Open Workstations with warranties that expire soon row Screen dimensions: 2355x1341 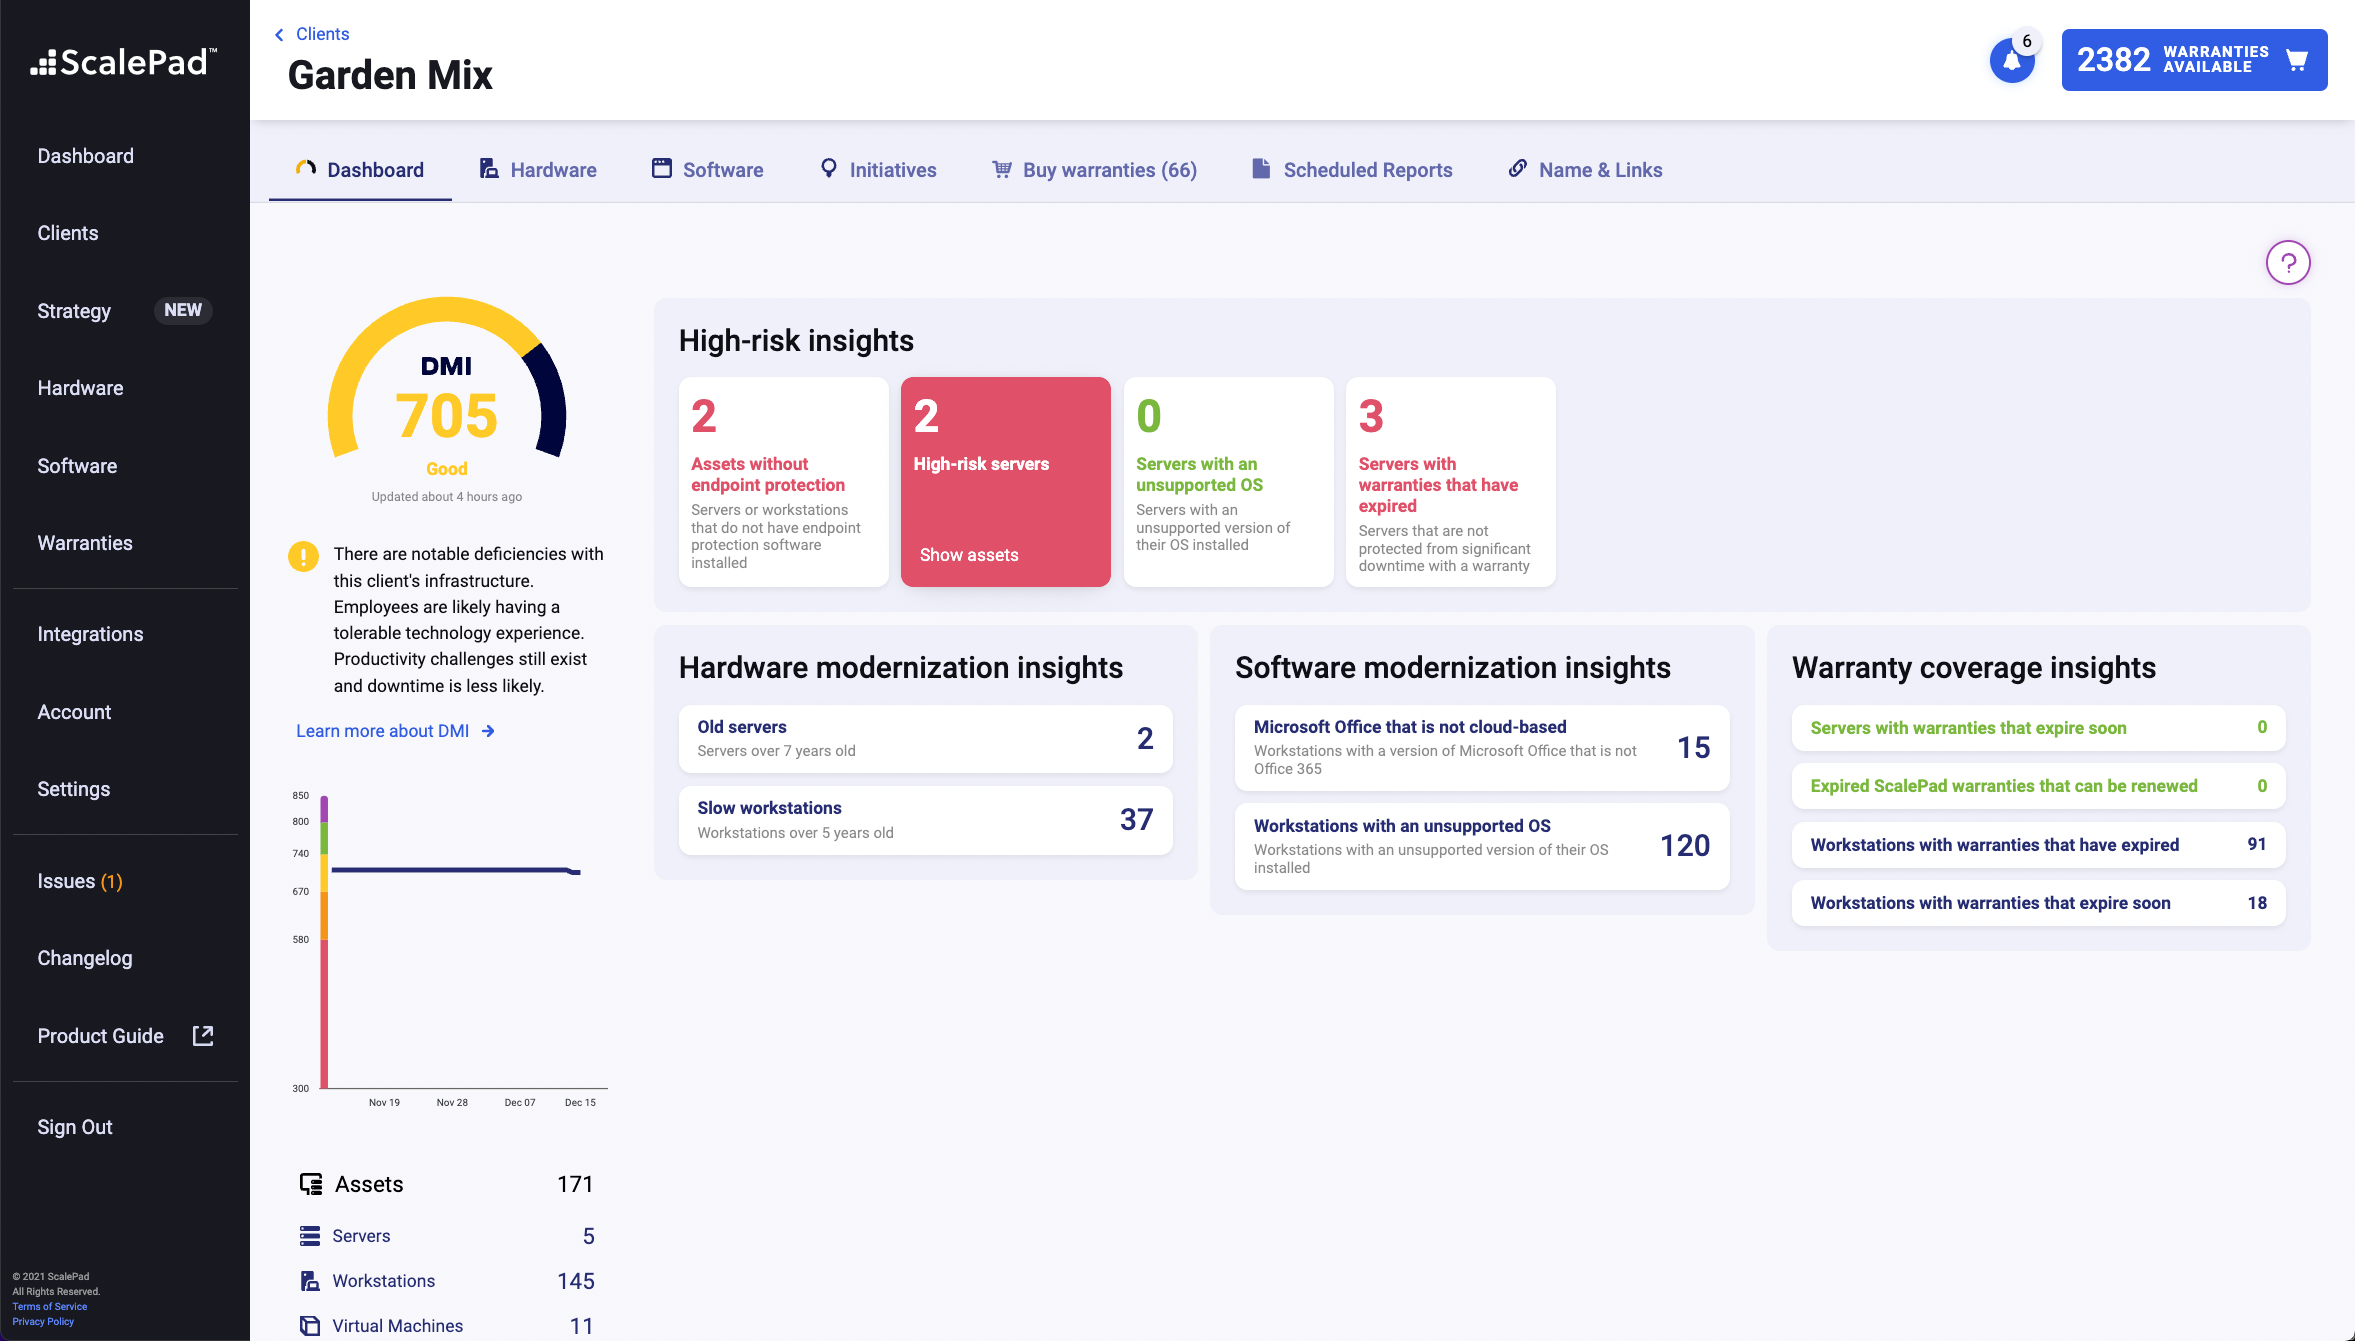point(2038,903)
